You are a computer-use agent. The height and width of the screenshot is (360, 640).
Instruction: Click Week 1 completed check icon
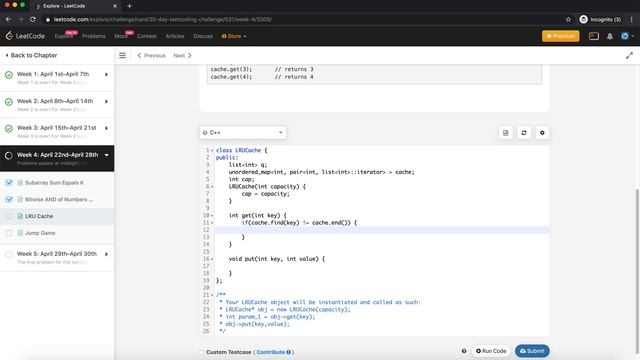(9, 75)
